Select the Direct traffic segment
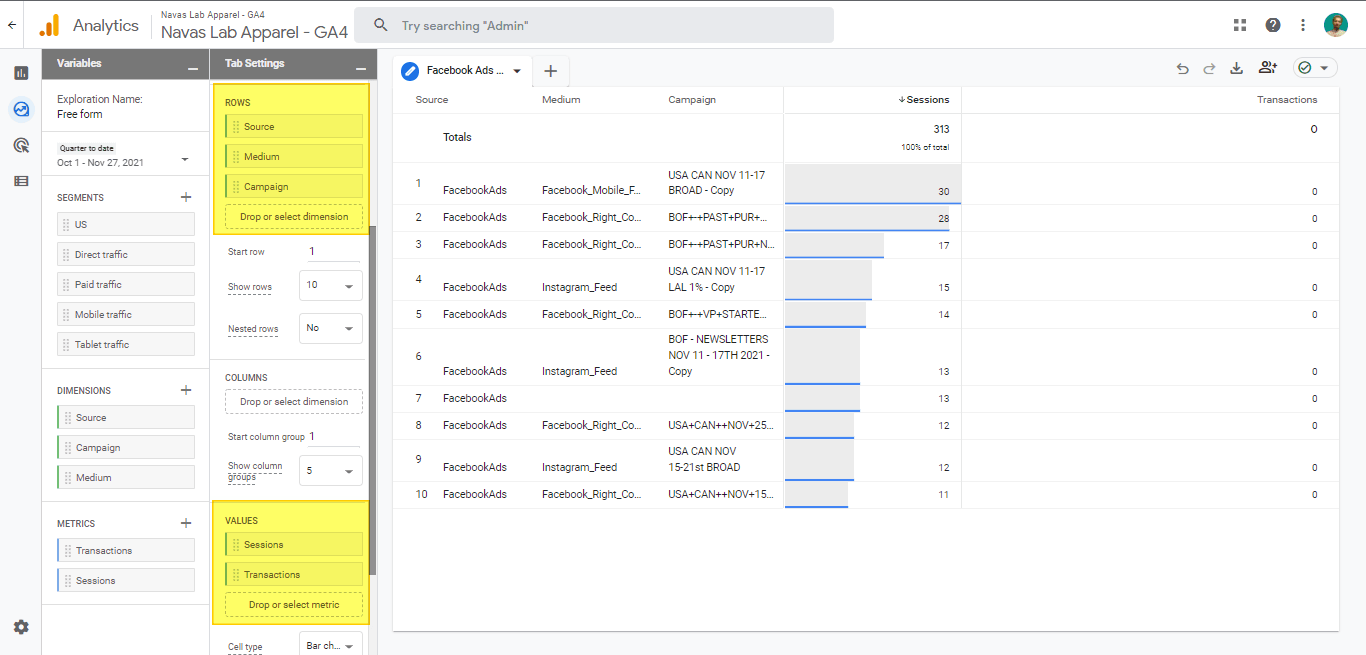Image resolution: width=1366 pixels, height=655 pixels. 126,255
